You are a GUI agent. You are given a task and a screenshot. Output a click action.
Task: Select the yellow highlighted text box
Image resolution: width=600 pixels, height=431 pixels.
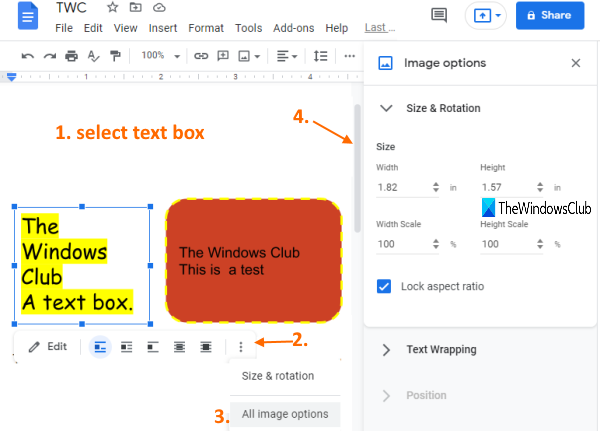point(82,265)
